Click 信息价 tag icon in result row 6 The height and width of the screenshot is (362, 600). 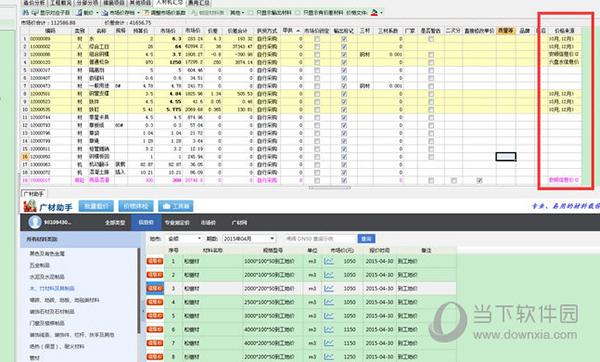155,329
